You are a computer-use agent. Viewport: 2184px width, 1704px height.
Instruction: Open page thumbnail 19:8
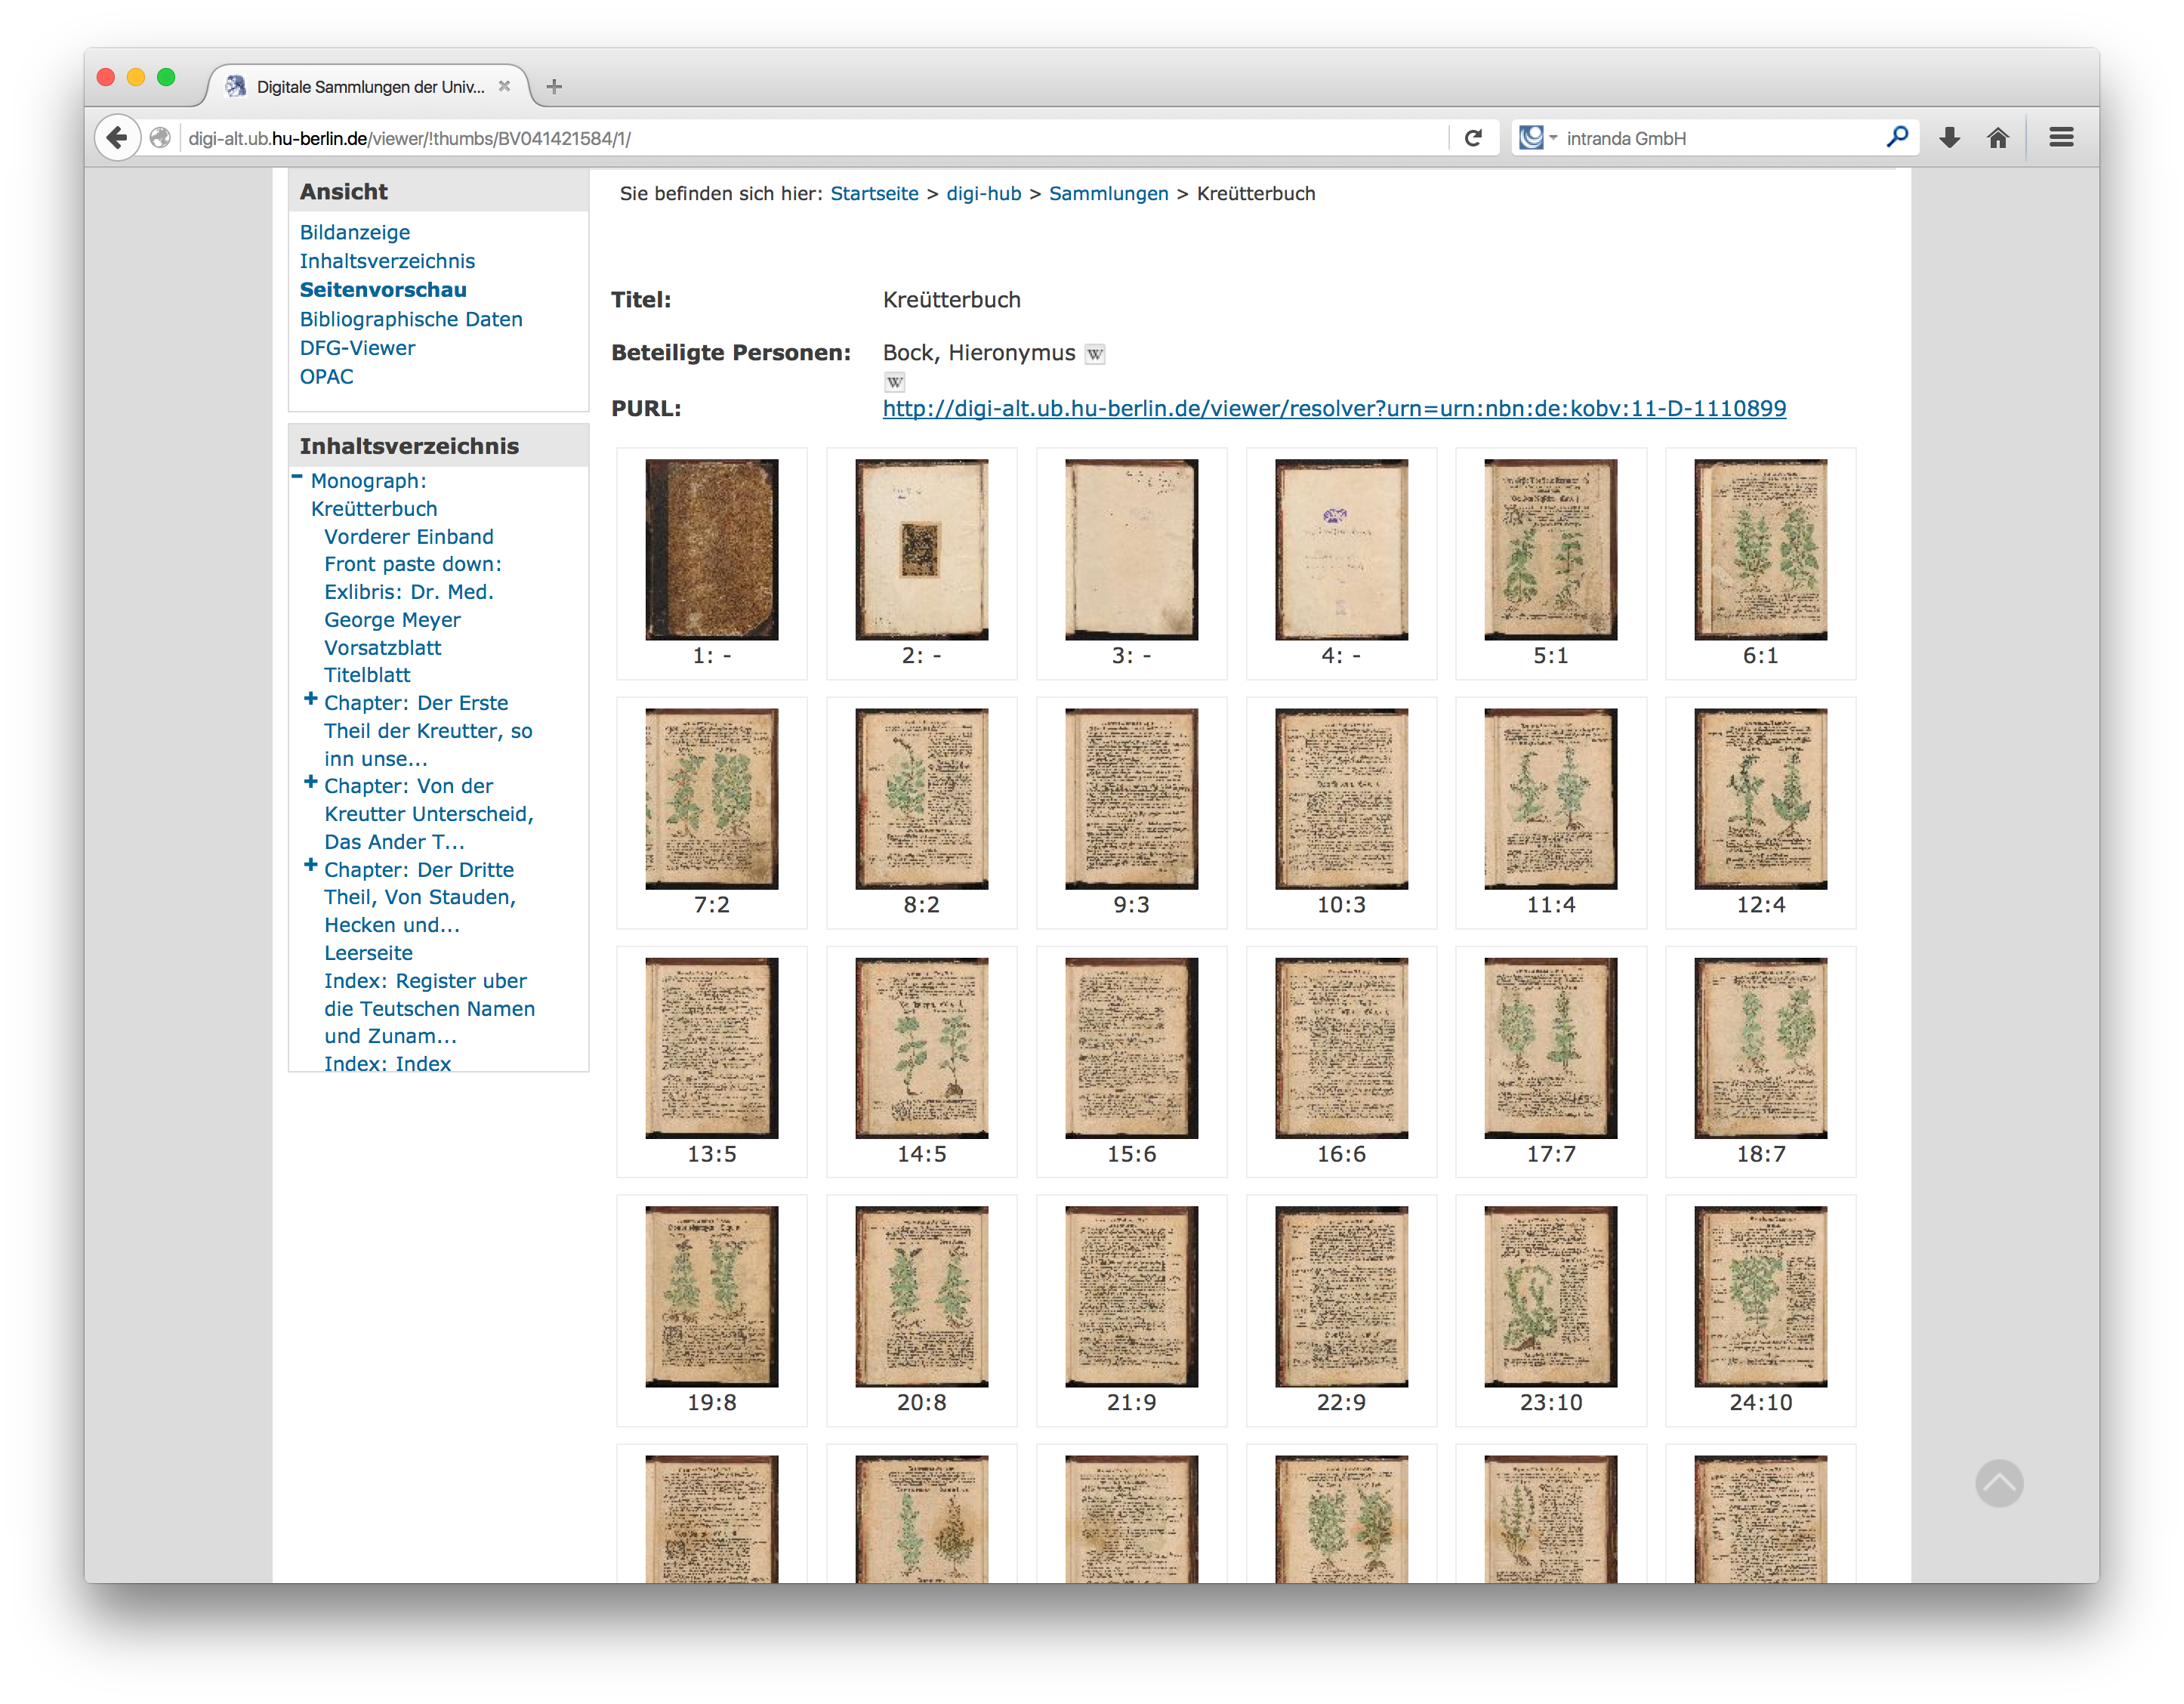(x=712, y=1297)
